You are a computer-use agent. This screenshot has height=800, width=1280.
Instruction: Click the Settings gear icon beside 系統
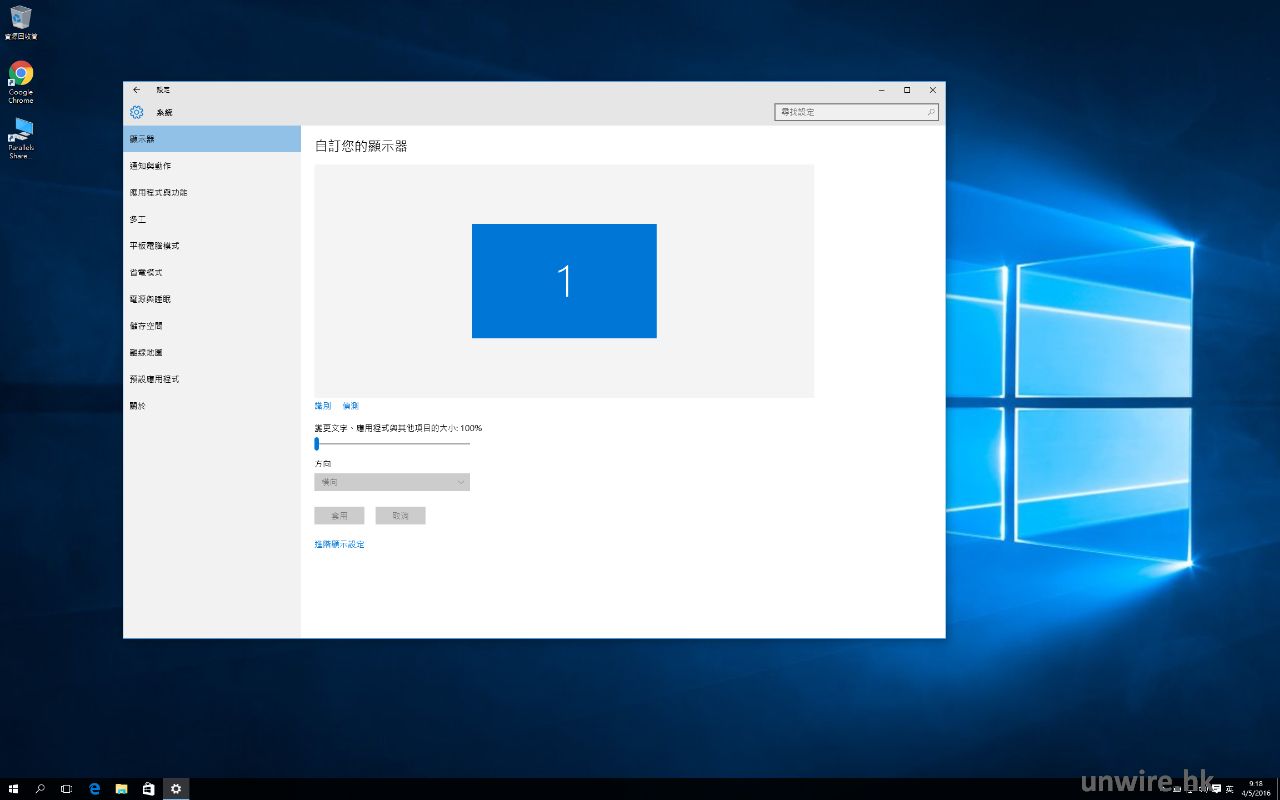137,112
